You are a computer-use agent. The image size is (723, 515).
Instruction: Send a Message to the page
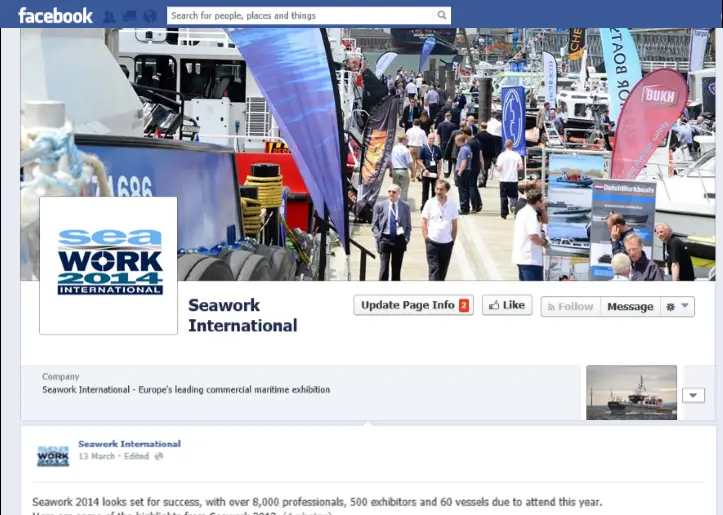coord(630,307)
